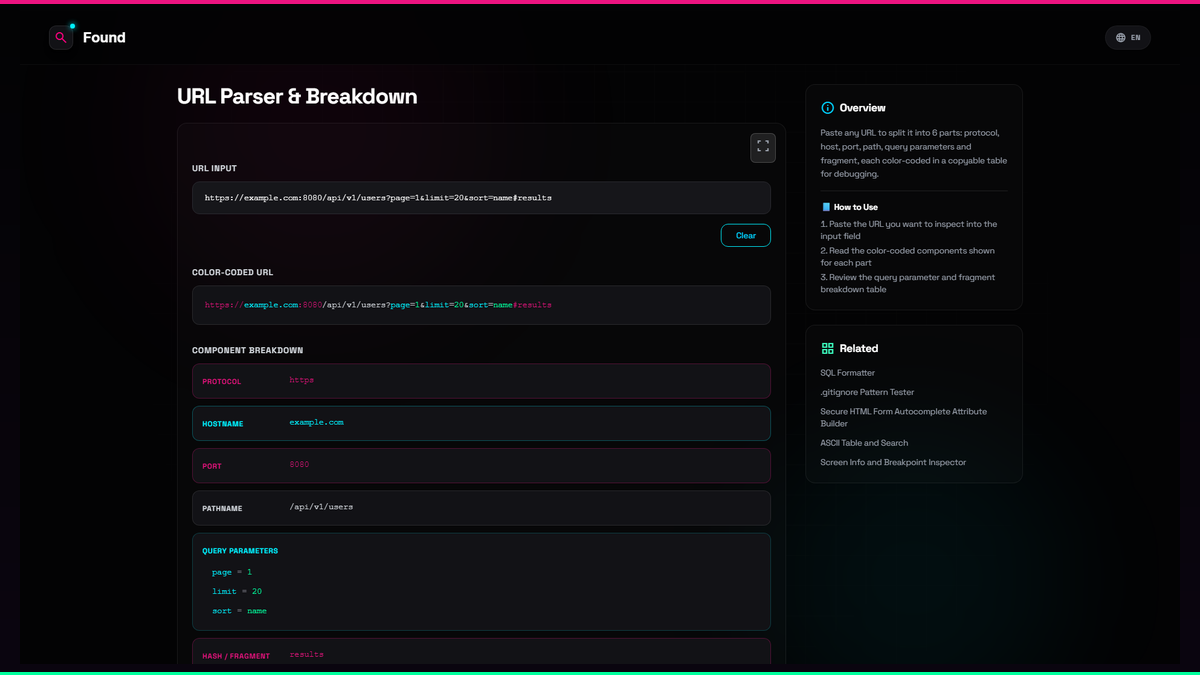This screenshot has height=675, width=1200.
Task: Toggle fullscreen mode with the expand icon
Action: tap(763, 147)
